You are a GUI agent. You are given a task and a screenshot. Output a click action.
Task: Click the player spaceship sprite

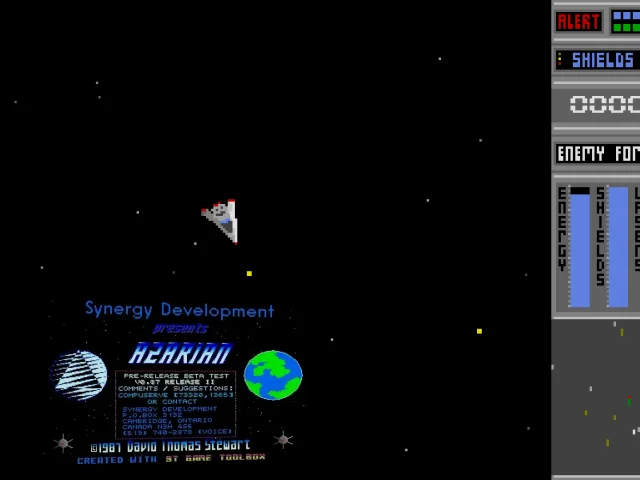coord(220,221)
